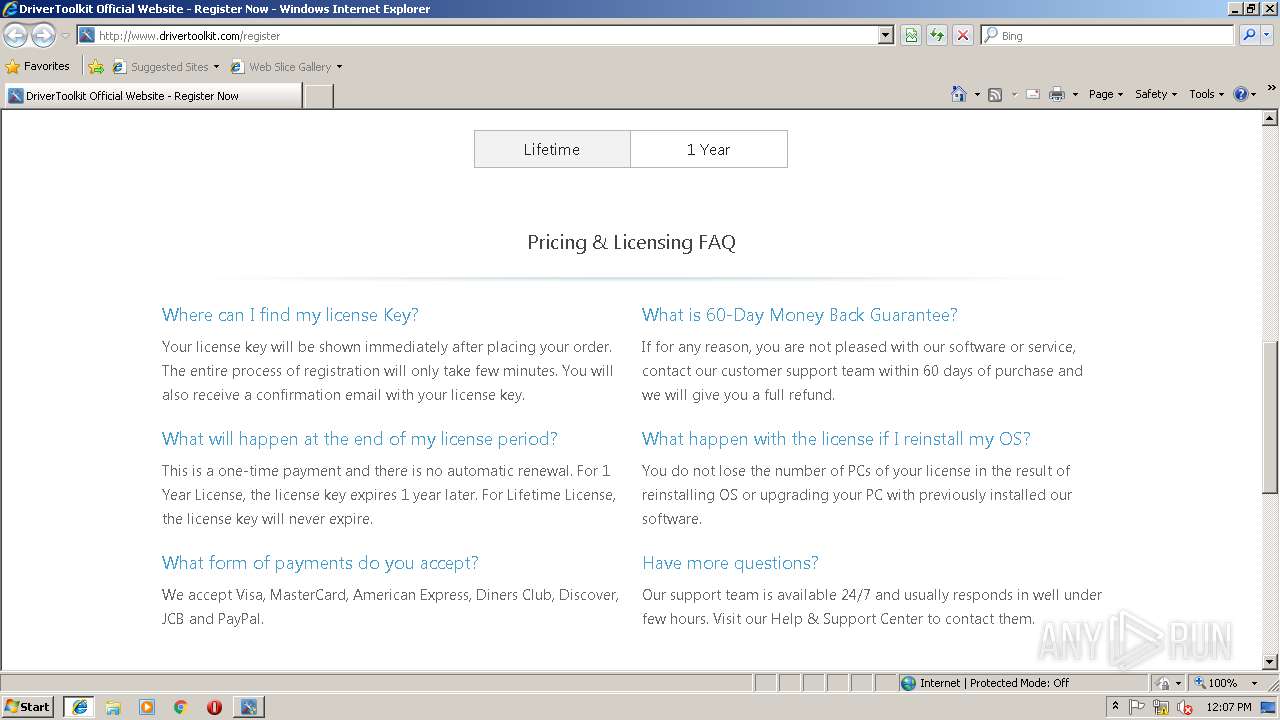
Task: Run the search with the magnifier button
Action: tap(1249, 35)
